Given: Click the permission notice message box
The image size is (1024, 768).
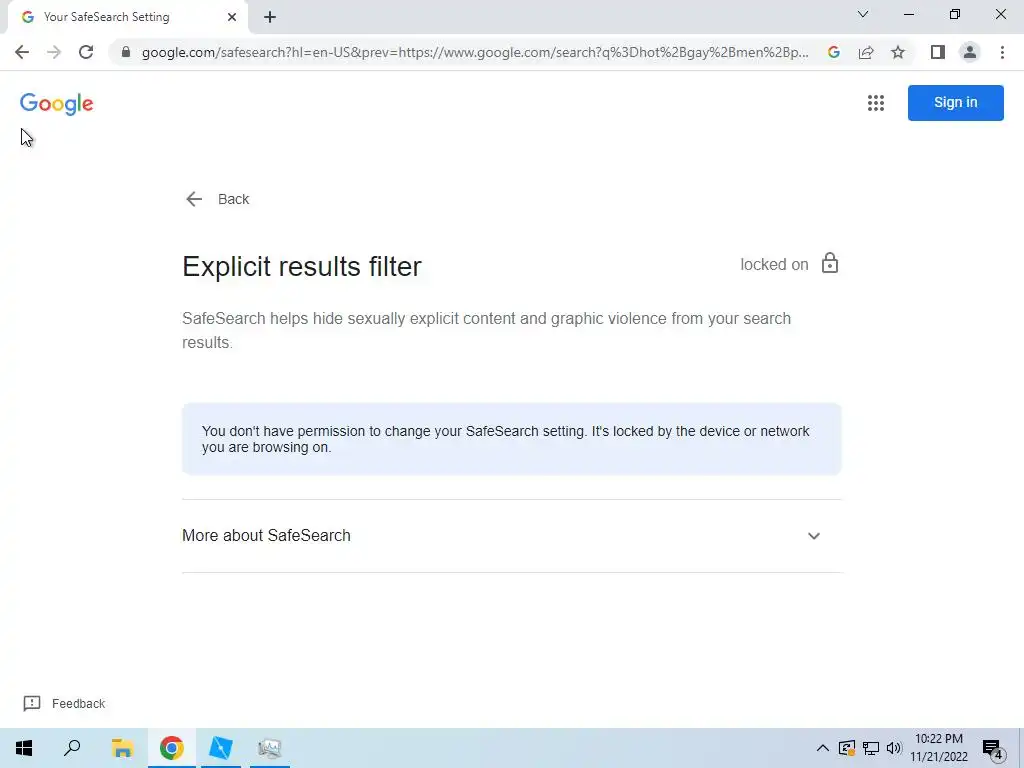Looking at the screenshot, I should 511,439.
